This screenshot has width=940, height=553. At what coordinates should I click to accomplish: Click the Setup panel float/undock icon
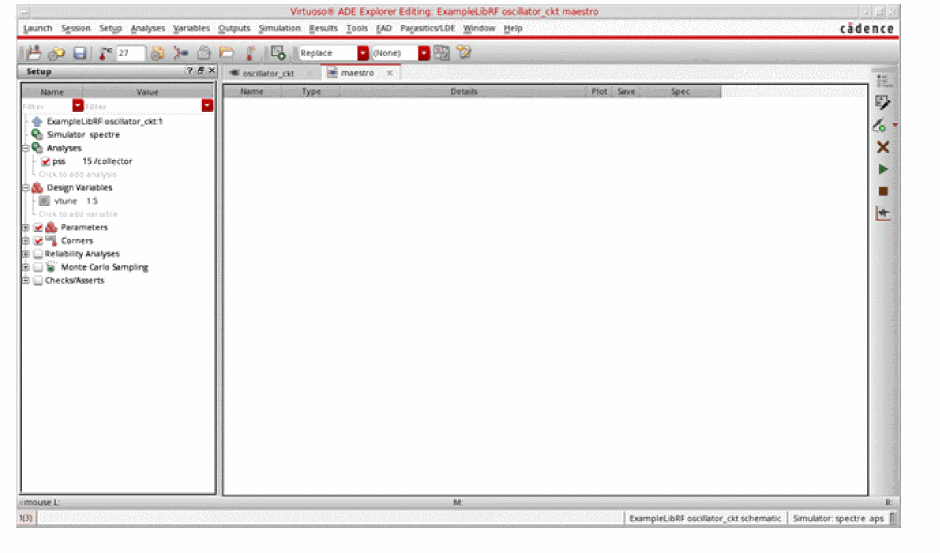pyautogui.click(x=201, y=71)
